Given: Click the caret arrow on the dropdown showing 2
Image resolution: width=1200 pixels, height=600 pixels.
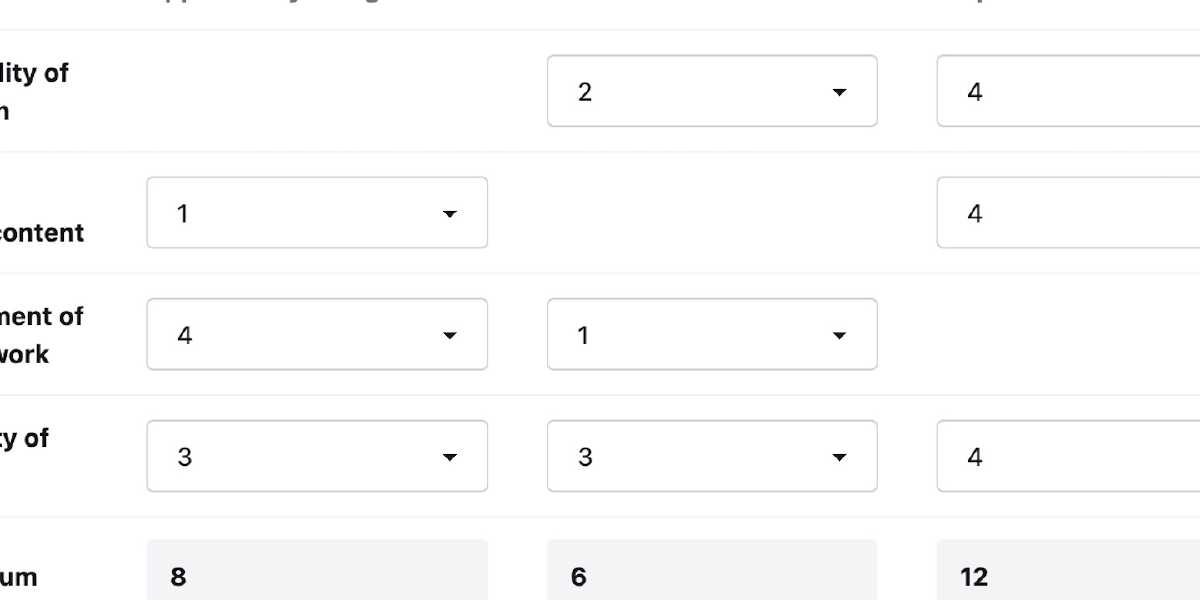Looking at the screenshot, I should pyautogui.click(x=839, y=92).
